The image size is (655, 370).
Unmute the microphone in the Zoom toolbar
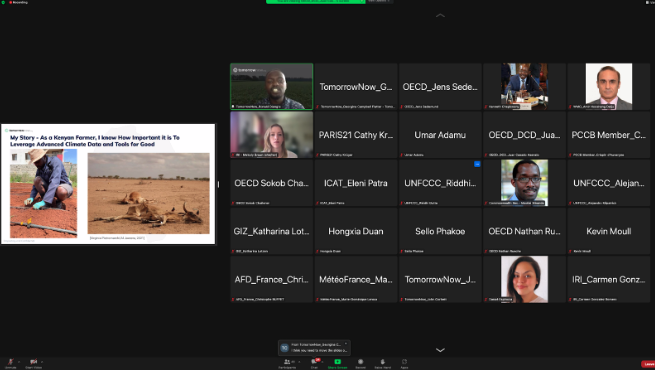[10, 363]
